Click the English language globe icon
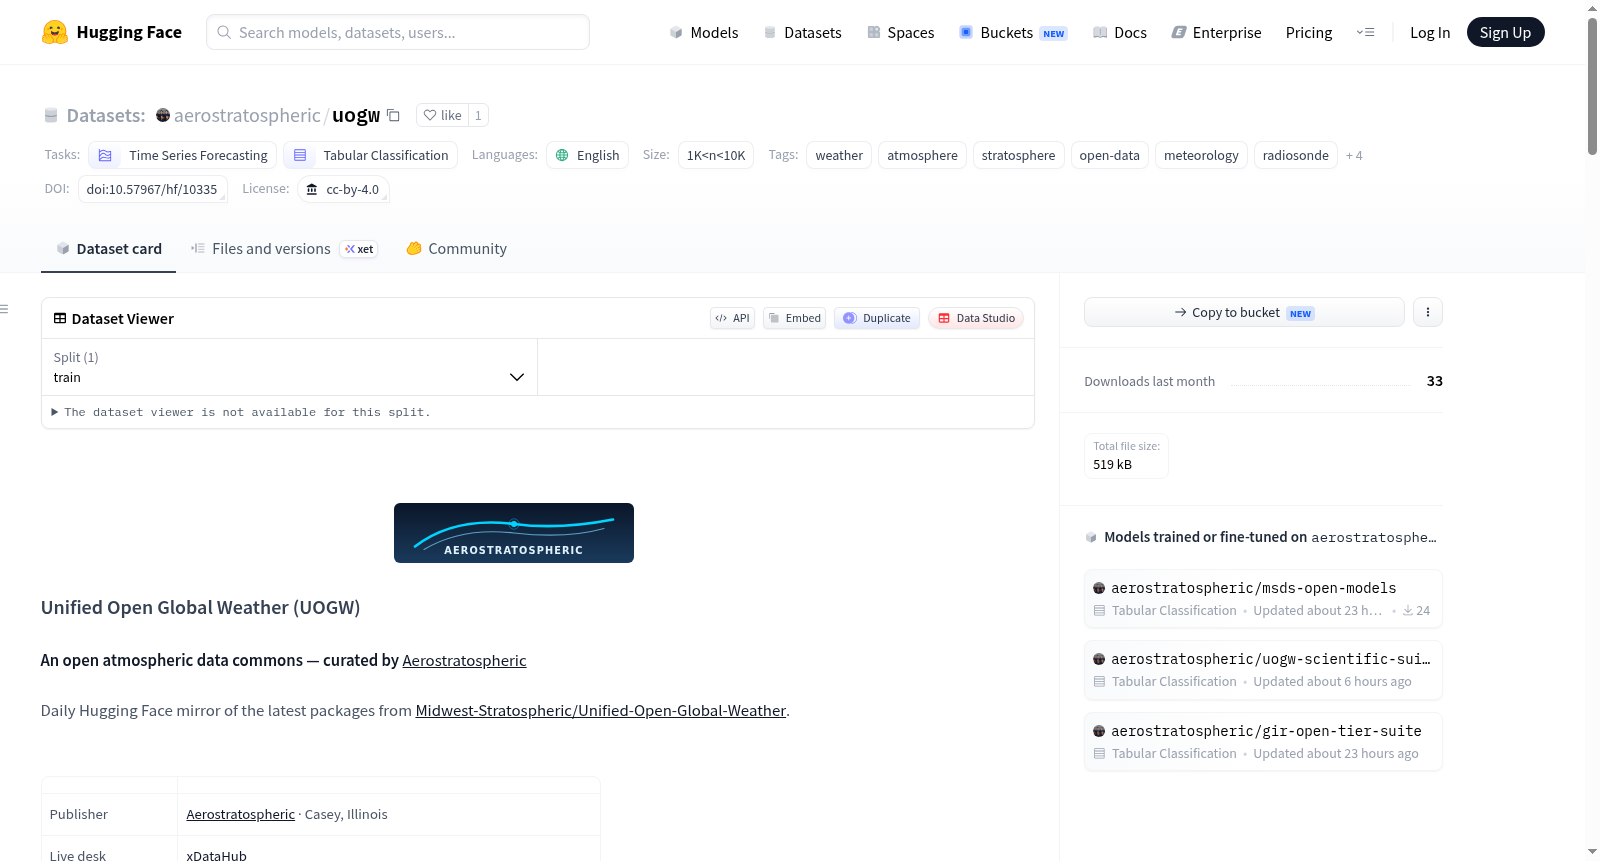1600x861 pixels. [x=562, y=155]
